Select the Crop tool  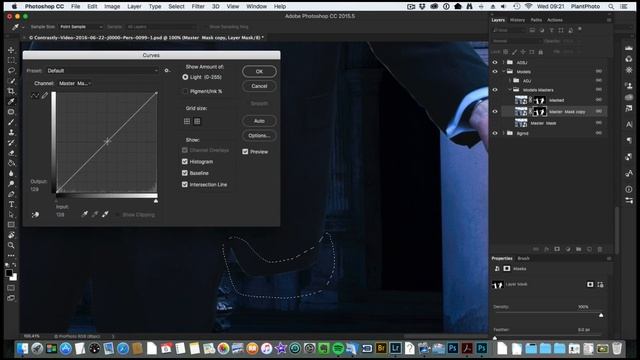coord(11,91)
